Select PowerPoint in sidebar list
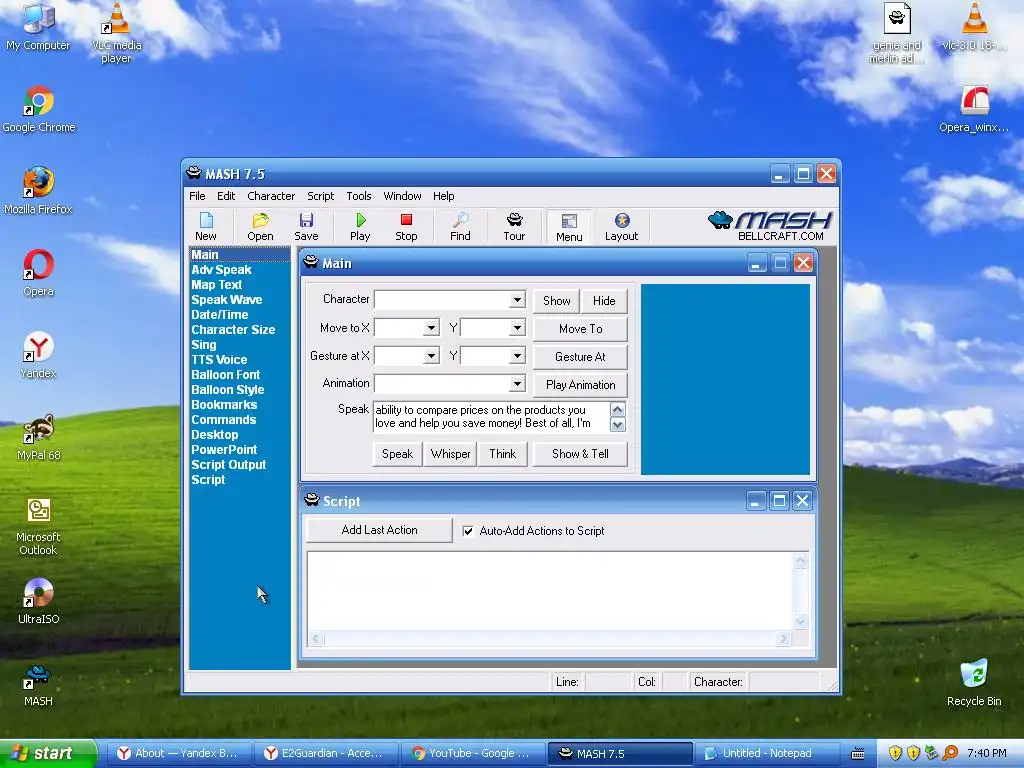1024x768 pixels. pos(224,450)
